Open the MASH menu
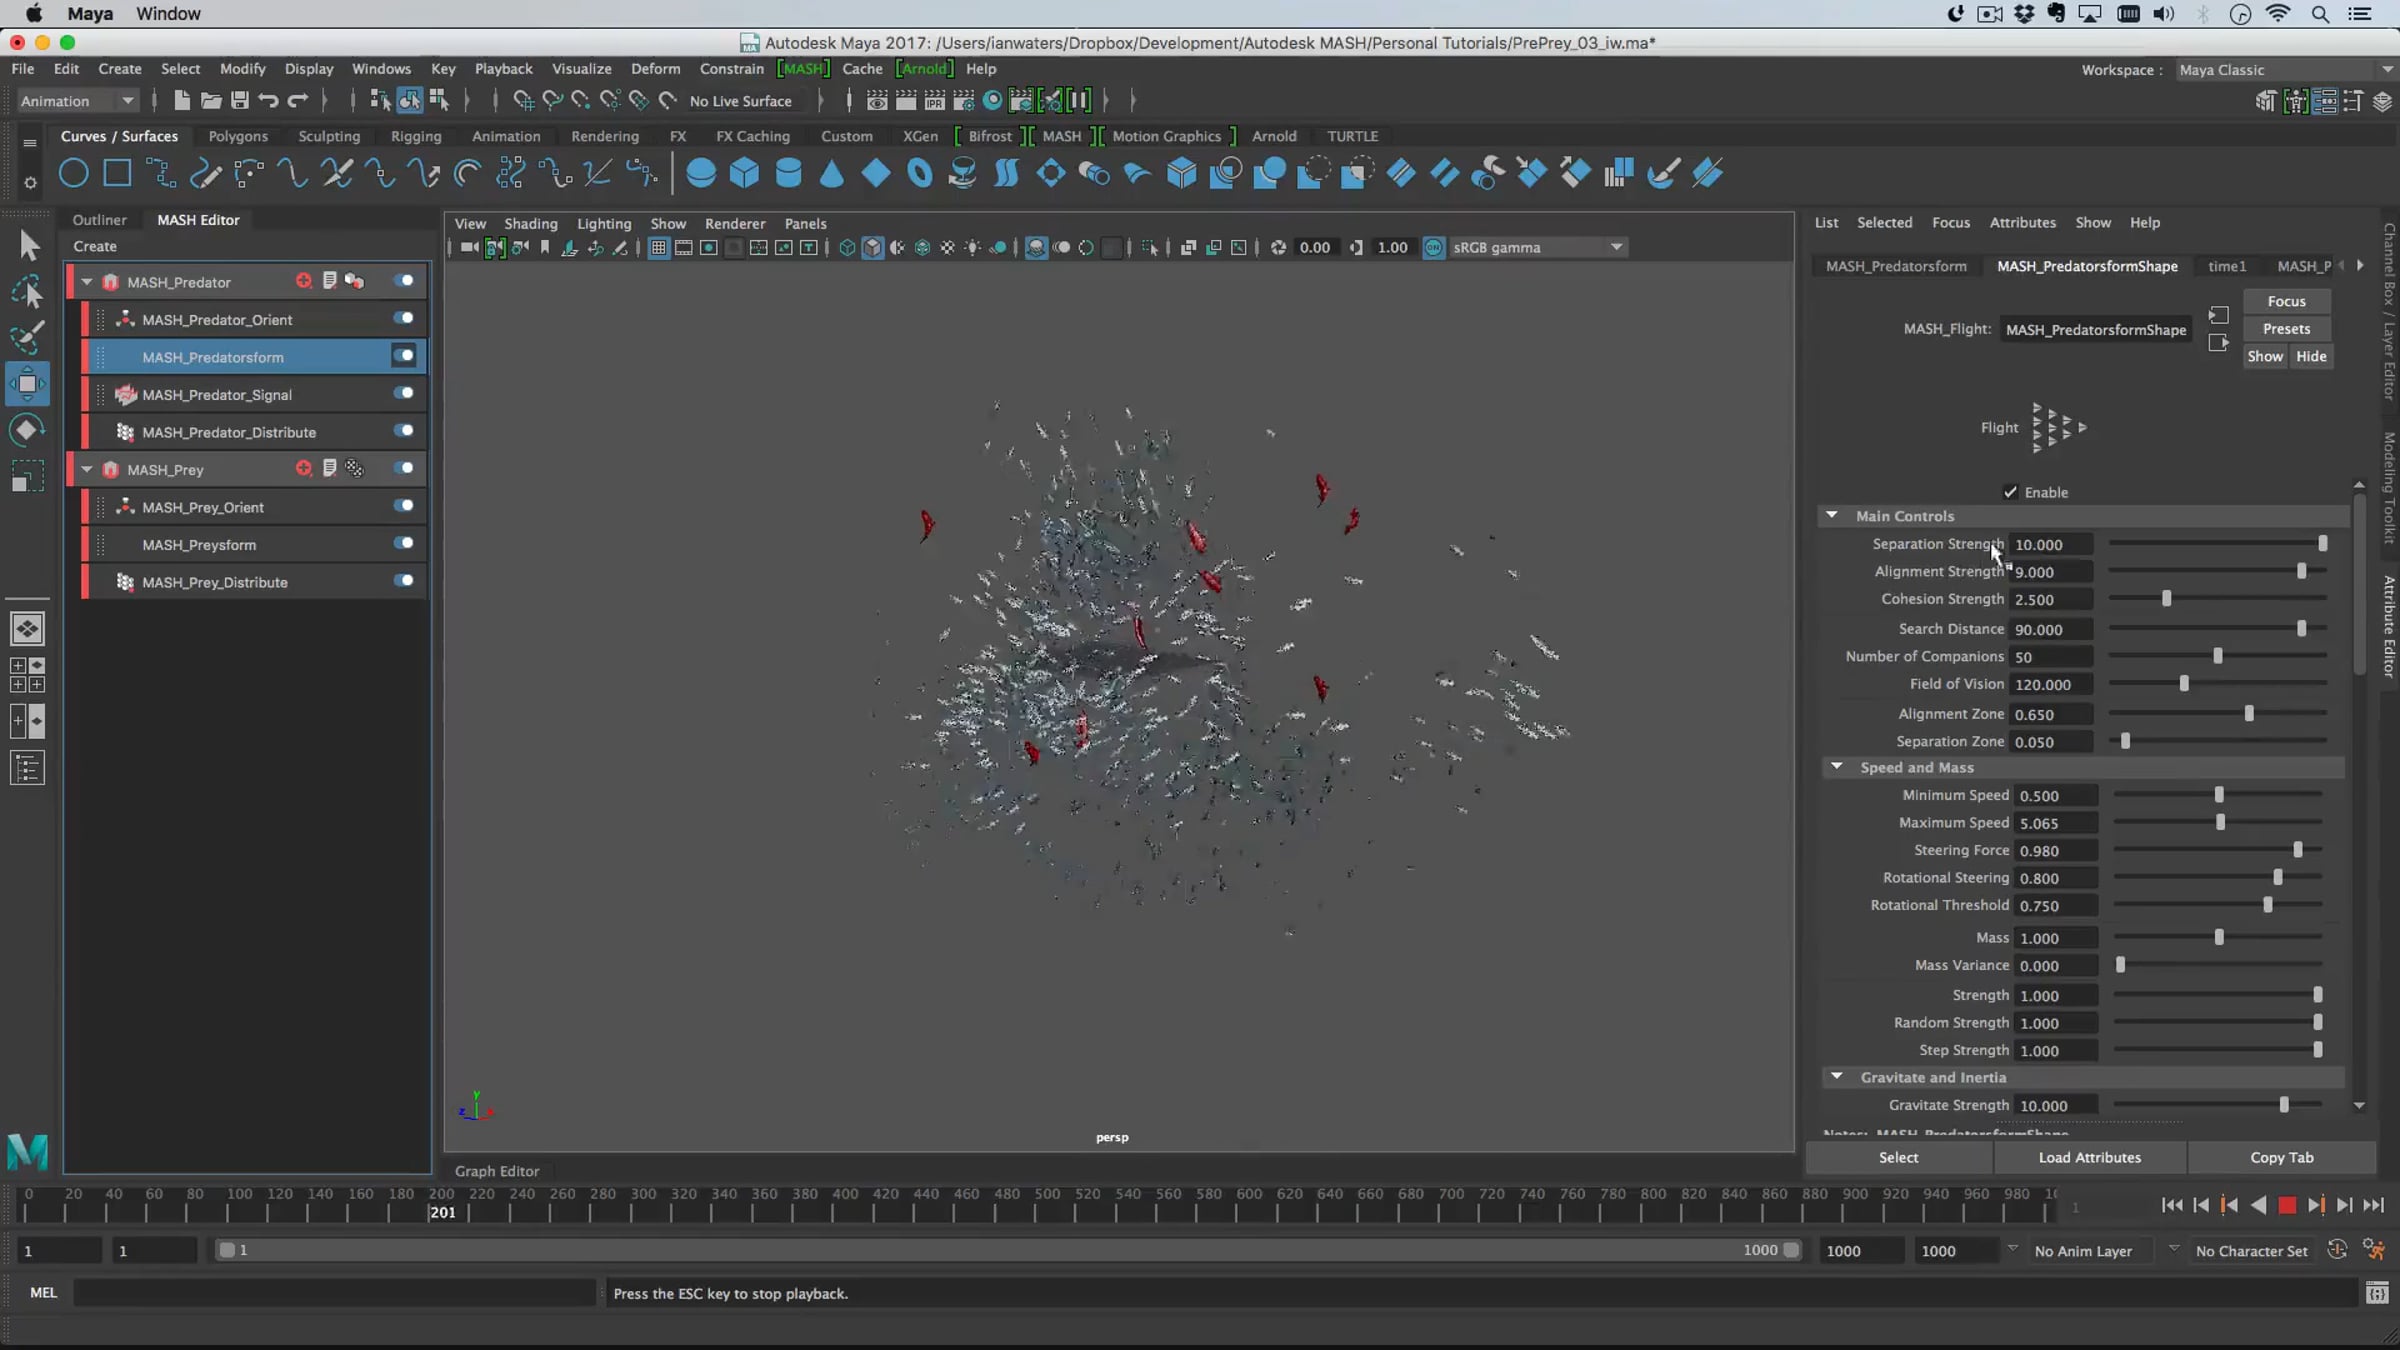Screen dimensions: 2400x1350 point(803,69)
